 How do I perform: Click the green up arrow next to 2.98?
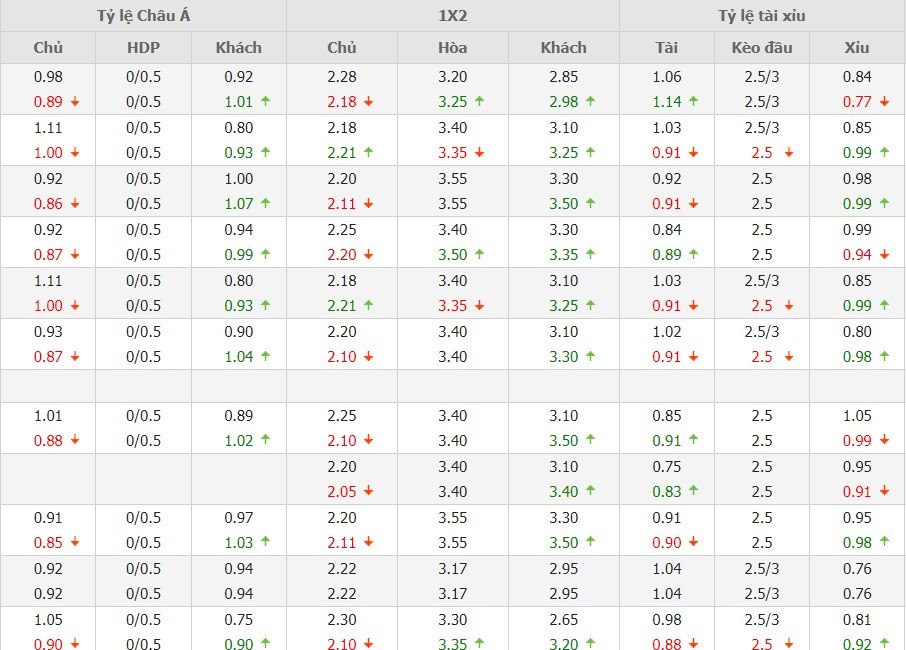tap(590, 102)
